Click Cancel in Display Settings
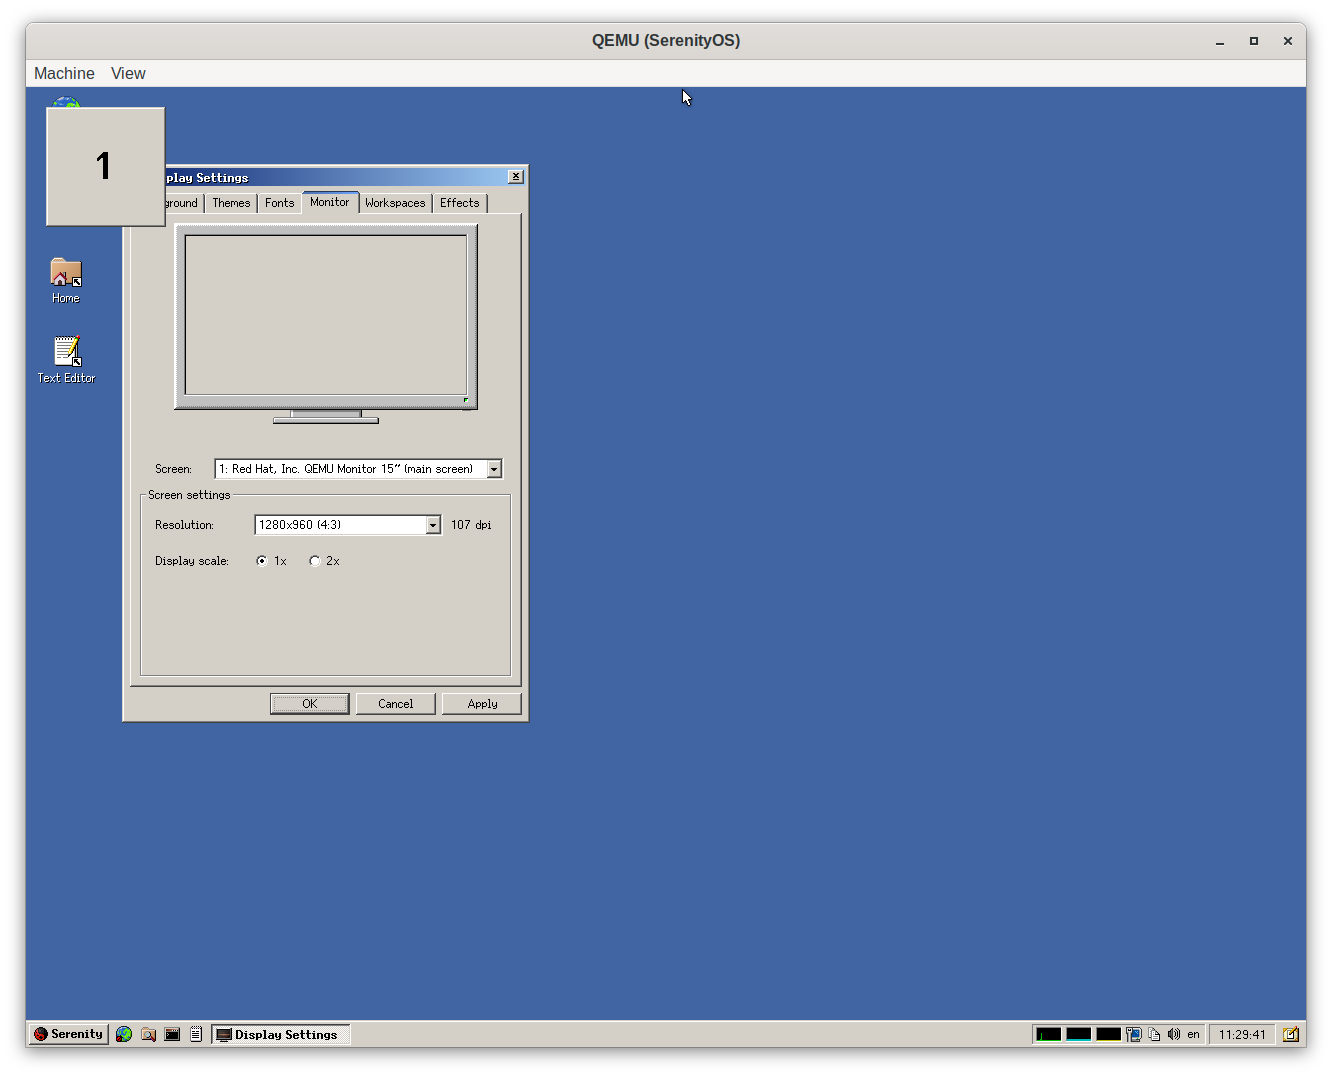 [395, 704]
